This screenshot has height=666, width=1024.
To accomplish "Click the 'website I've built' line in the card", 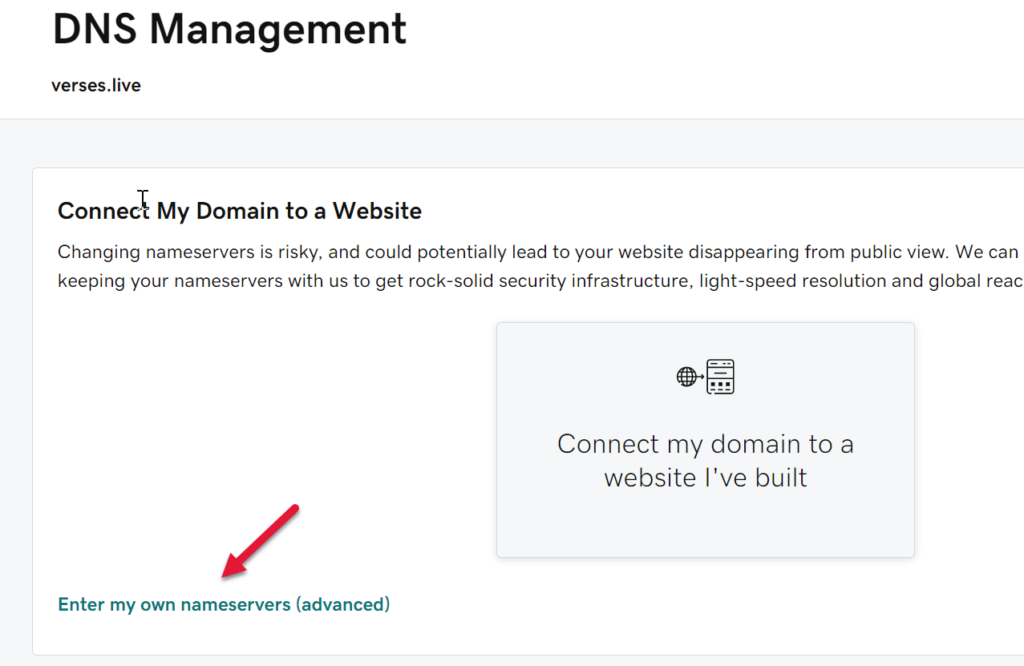I will [x=705, y=477].
